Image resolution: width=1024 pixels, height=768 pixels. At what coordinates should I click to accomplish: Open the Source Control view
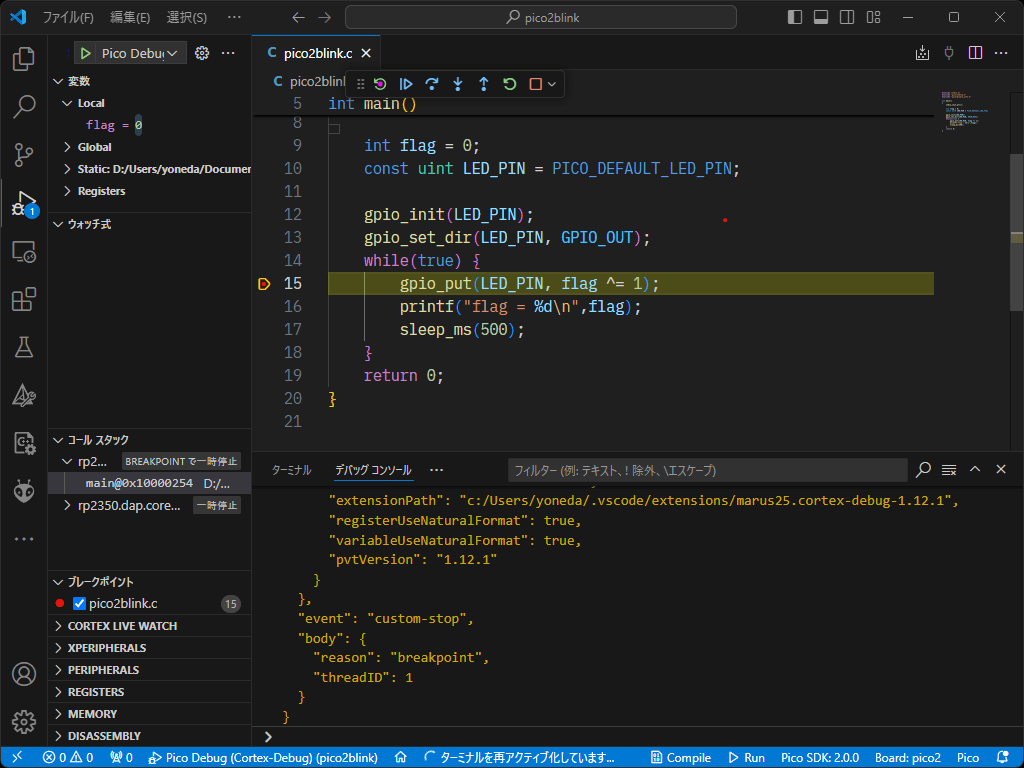[24, 155]
